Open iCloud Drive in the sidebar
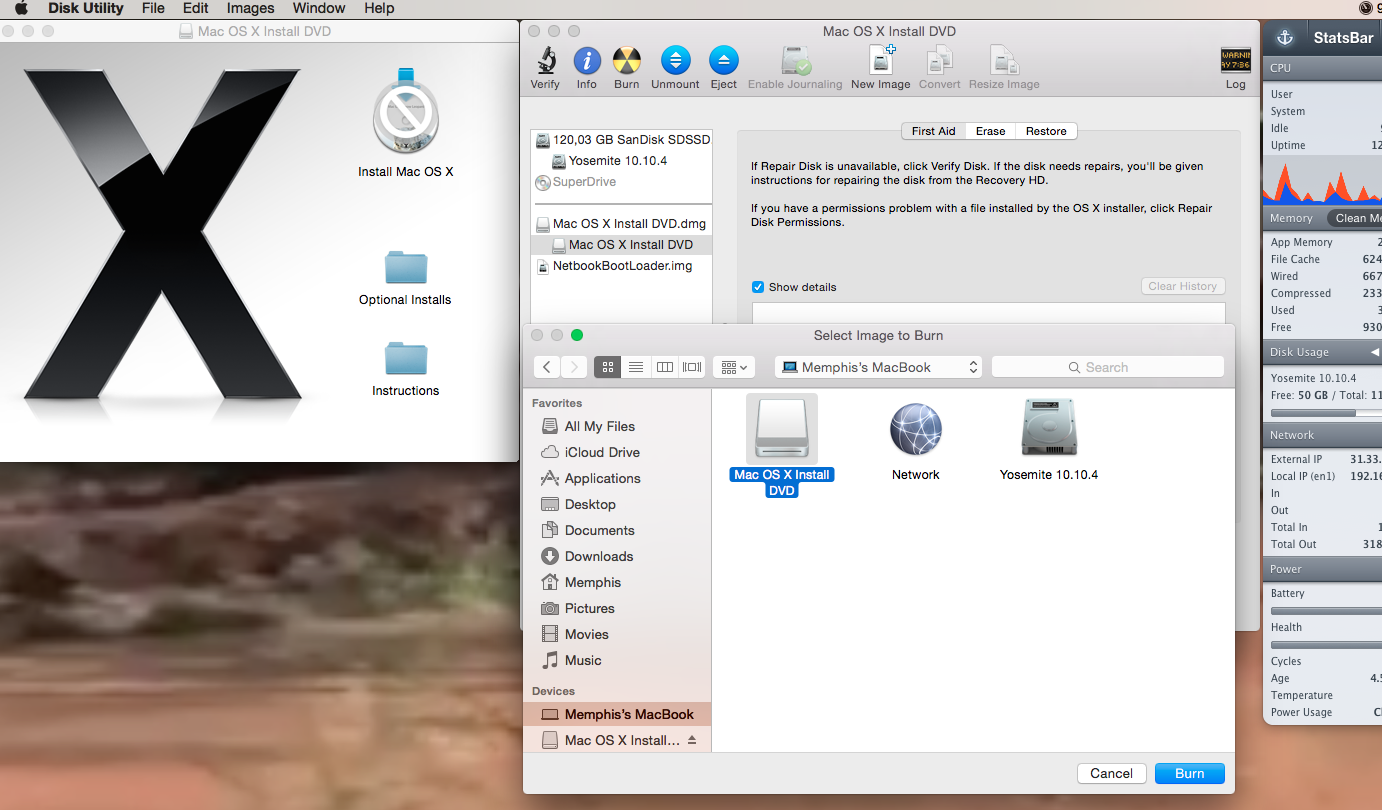This screenshot has width=1382, height=810. tap(602, 452)
